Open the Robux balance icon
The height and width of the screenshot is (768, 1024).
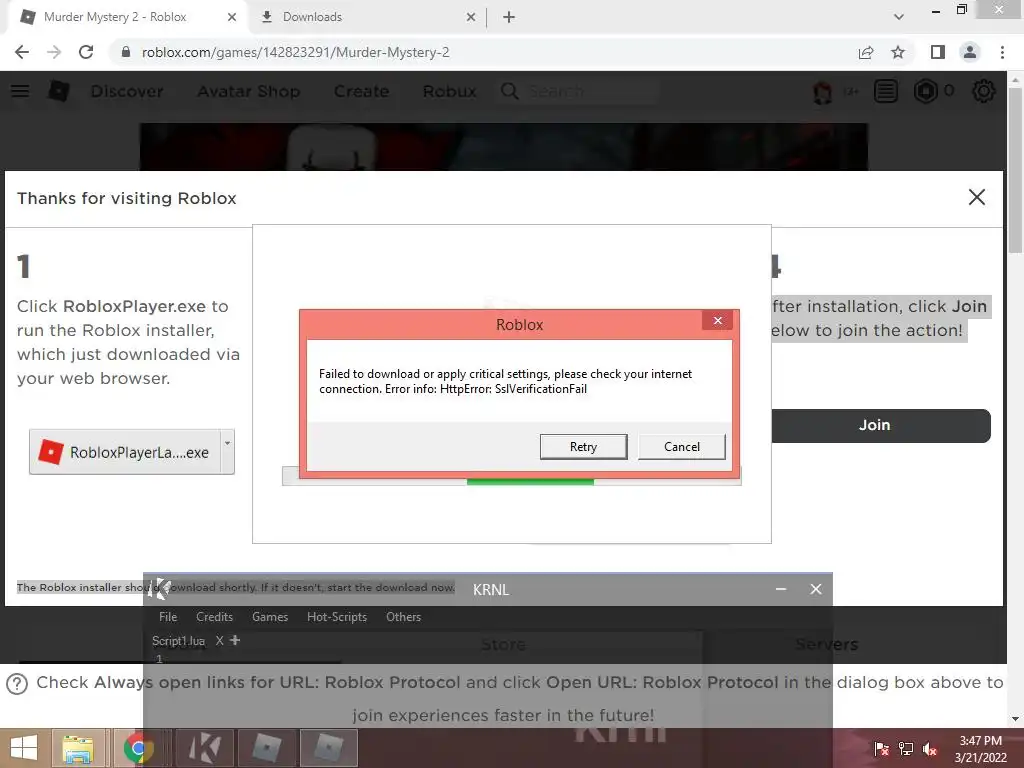click(x=925, y=91)
